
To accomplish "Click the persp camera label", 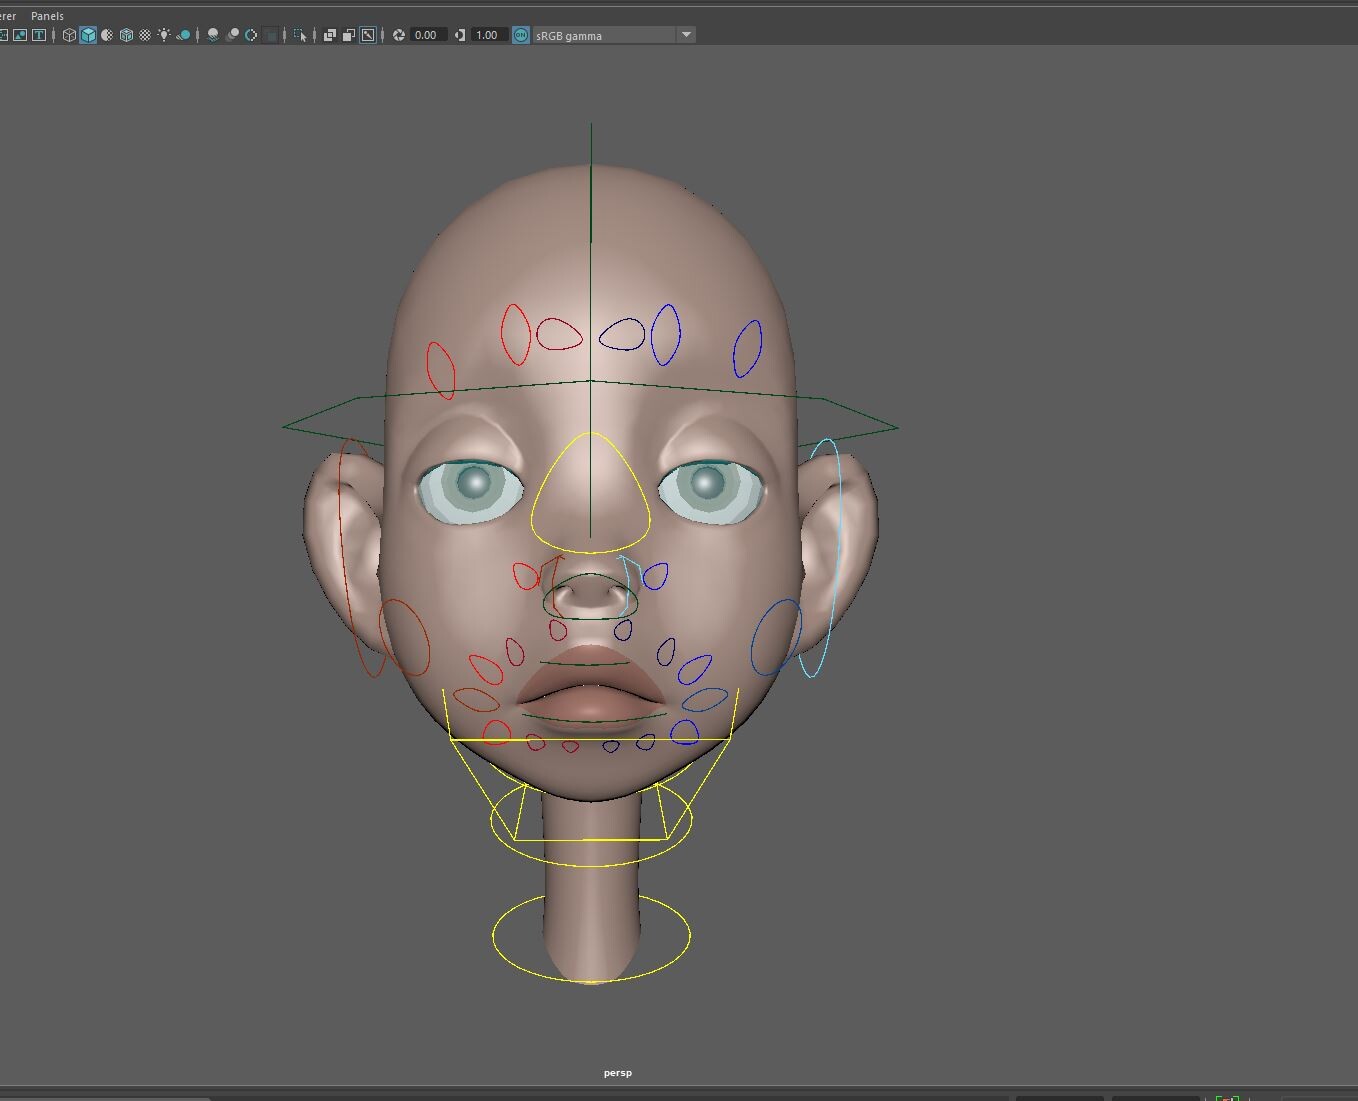I will [x=617, y=1072].
